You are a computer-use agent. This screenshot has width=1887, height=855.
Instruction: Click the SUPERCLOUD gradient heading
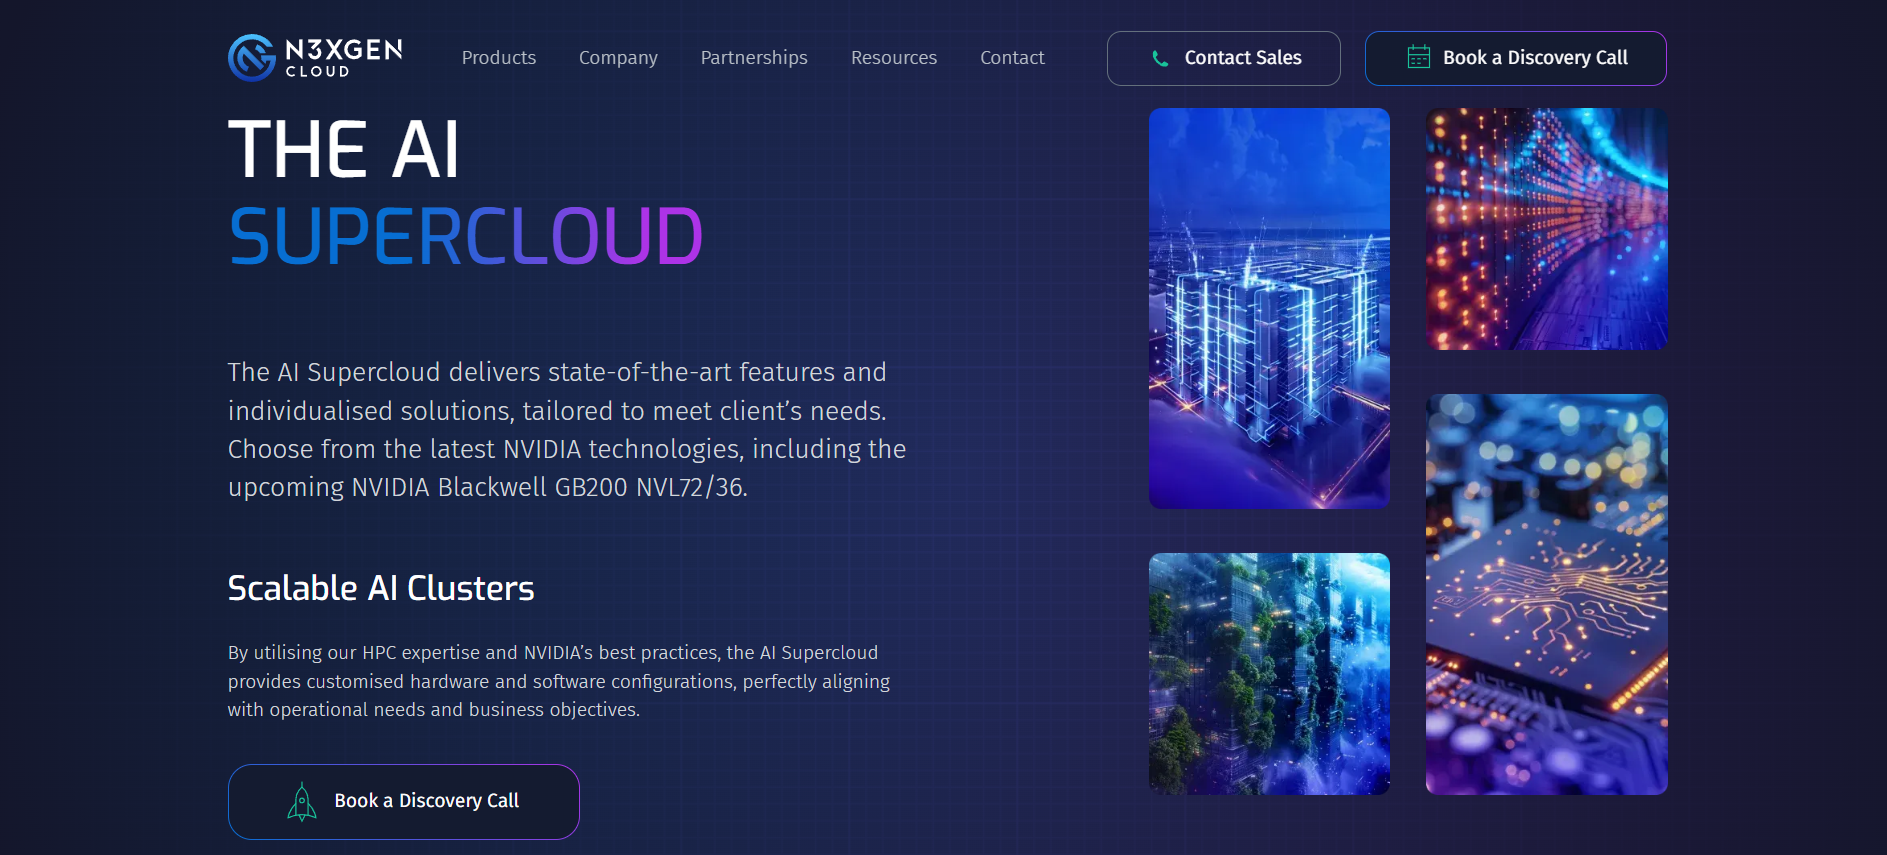coord(466,237)
